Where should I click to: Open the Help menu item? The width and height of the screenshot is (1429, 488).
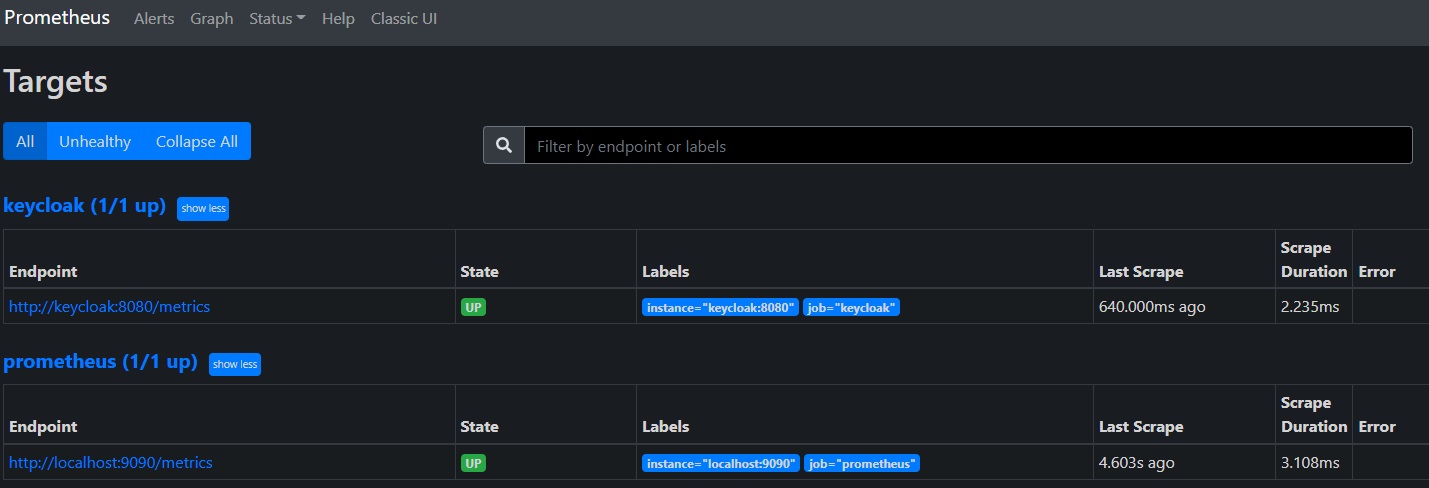(x=338, y=19)
